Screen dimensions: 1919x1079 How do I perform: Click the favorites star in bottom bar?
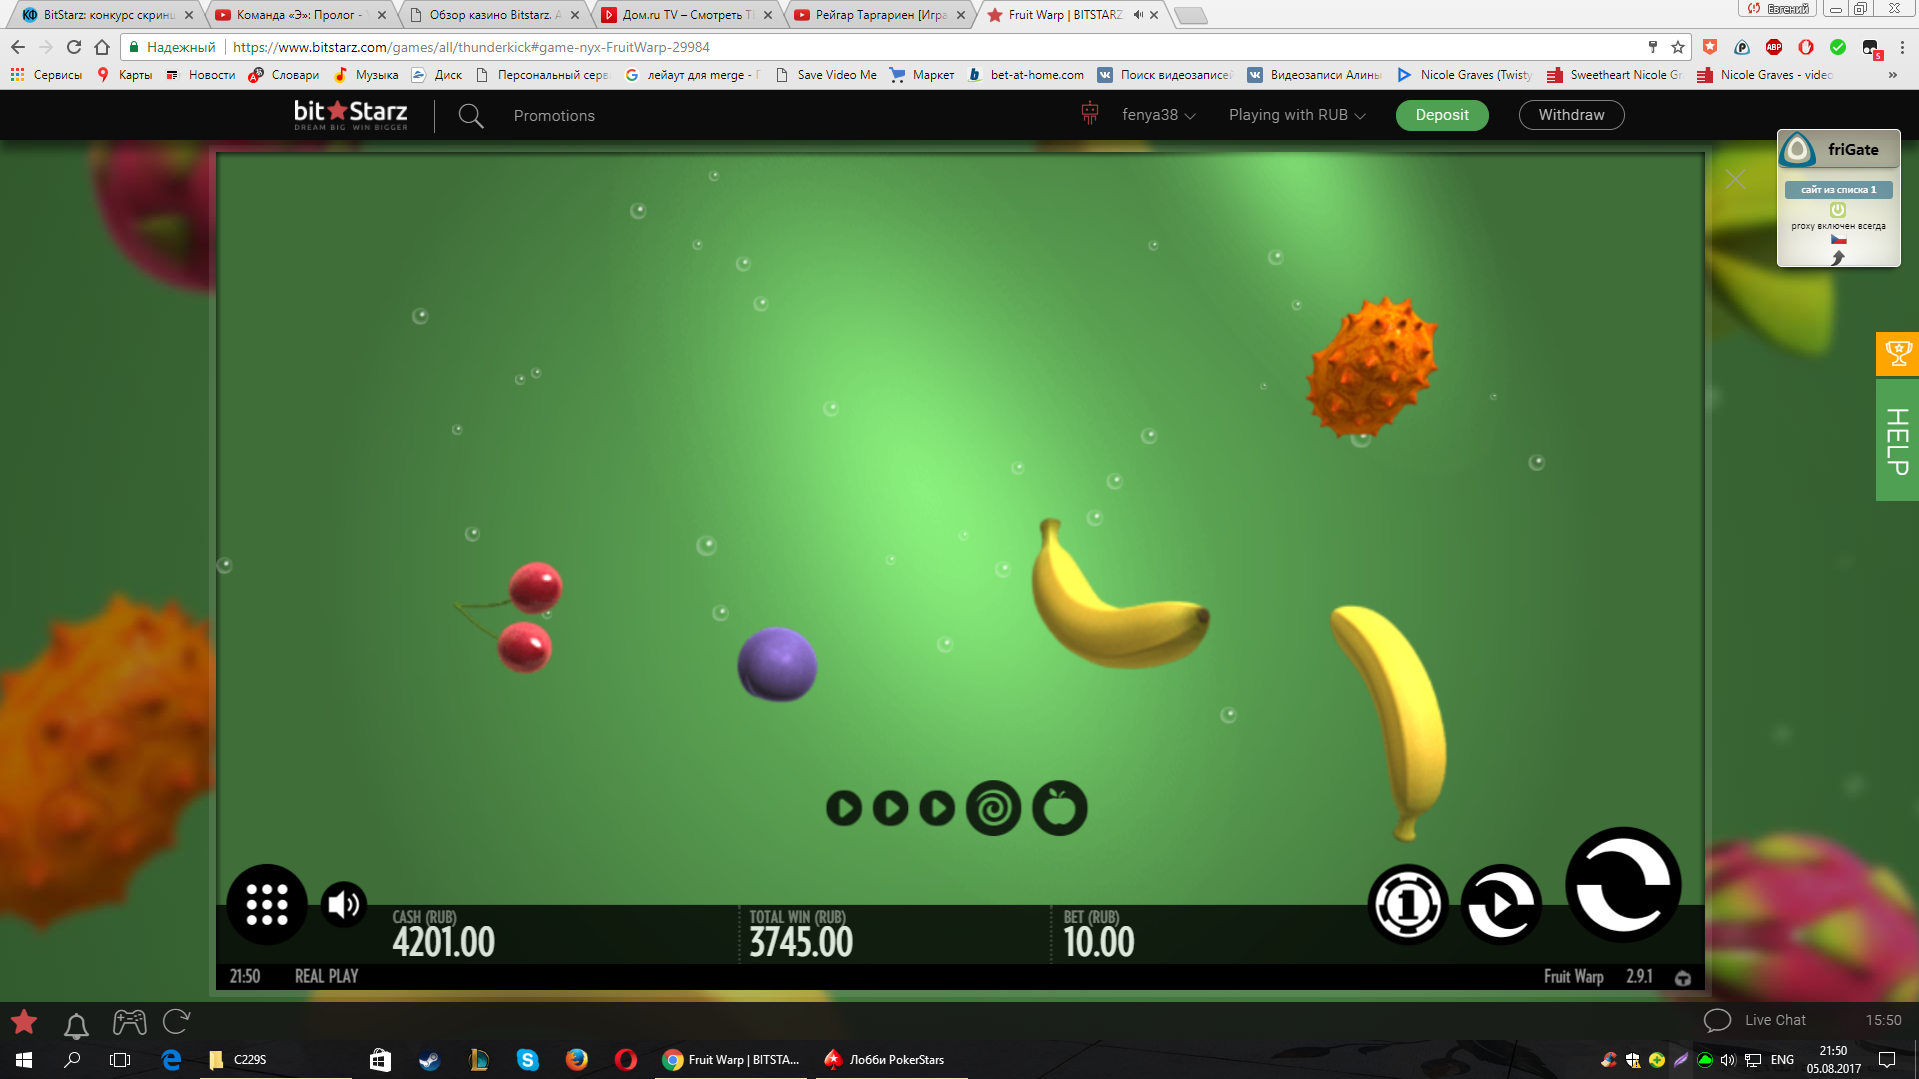pyautogui.click(x=24, y=1022)
